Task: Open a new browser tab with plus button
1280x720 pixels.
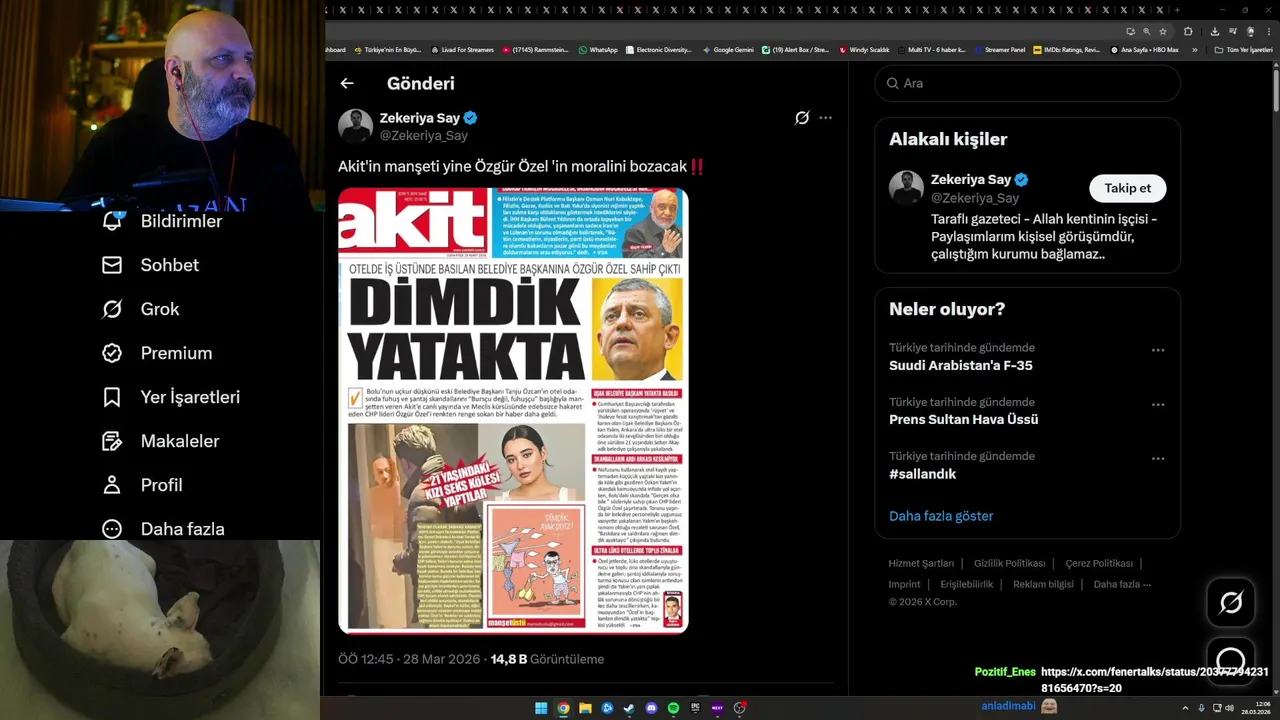Action: 1177,10
